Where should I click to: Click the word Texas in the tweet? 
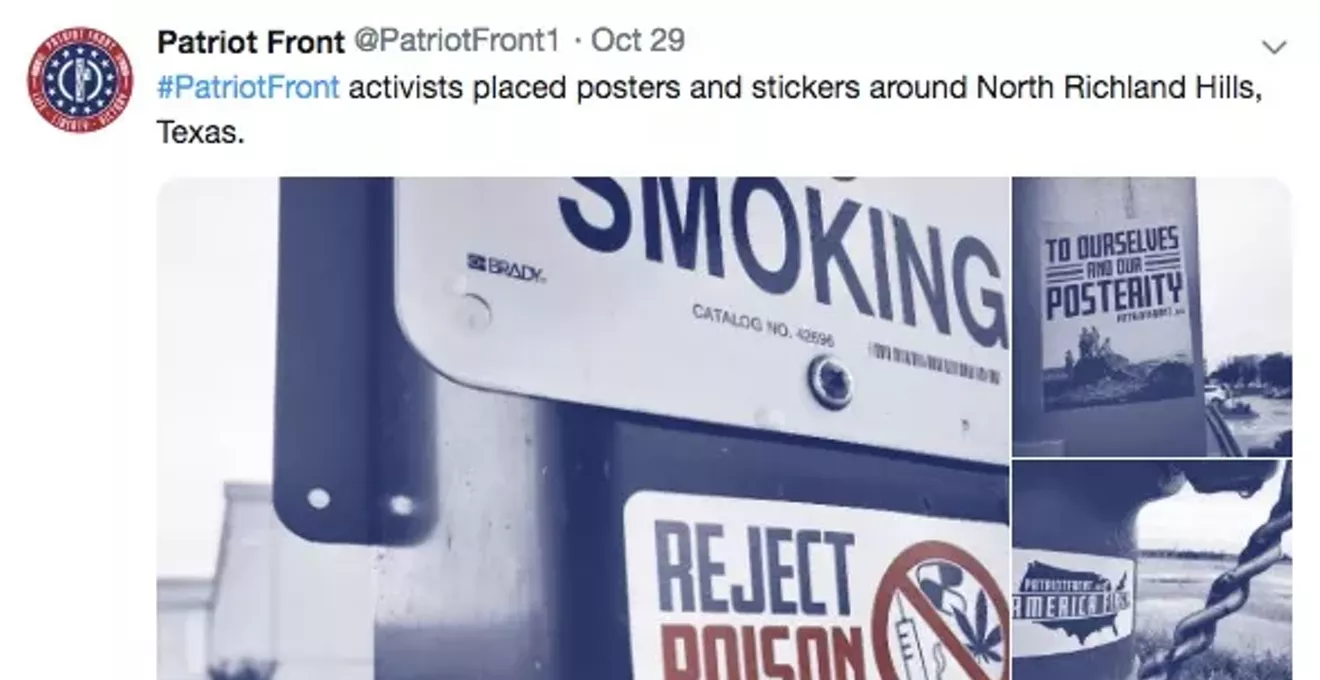click(x=201, y=132)
